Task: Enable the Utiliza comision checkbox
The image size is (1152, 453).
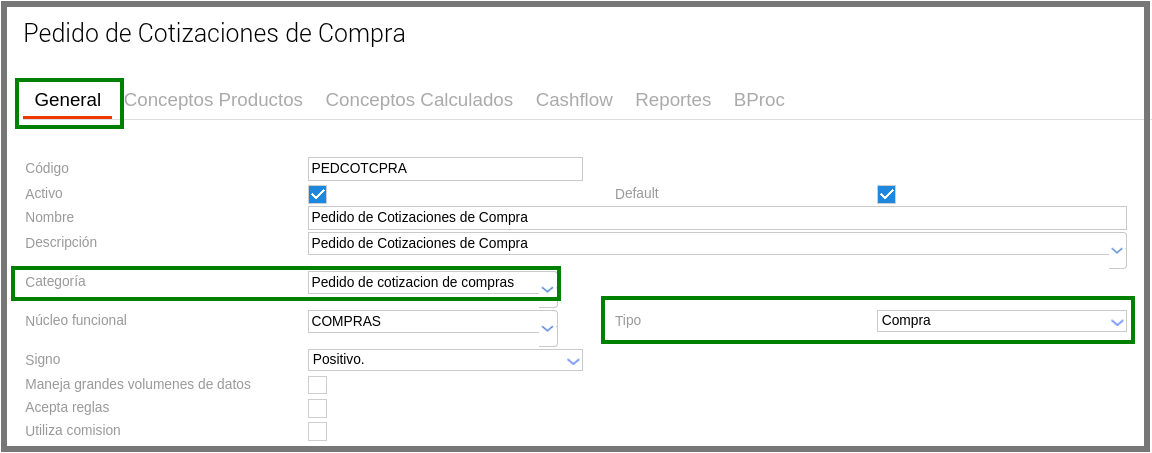Action: click(318, 431)
